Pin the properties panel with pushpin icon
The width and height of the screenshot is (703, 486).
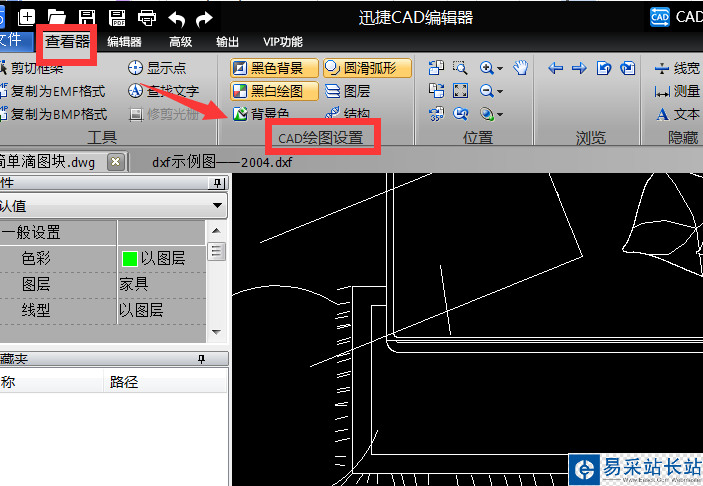coord(217,183)
